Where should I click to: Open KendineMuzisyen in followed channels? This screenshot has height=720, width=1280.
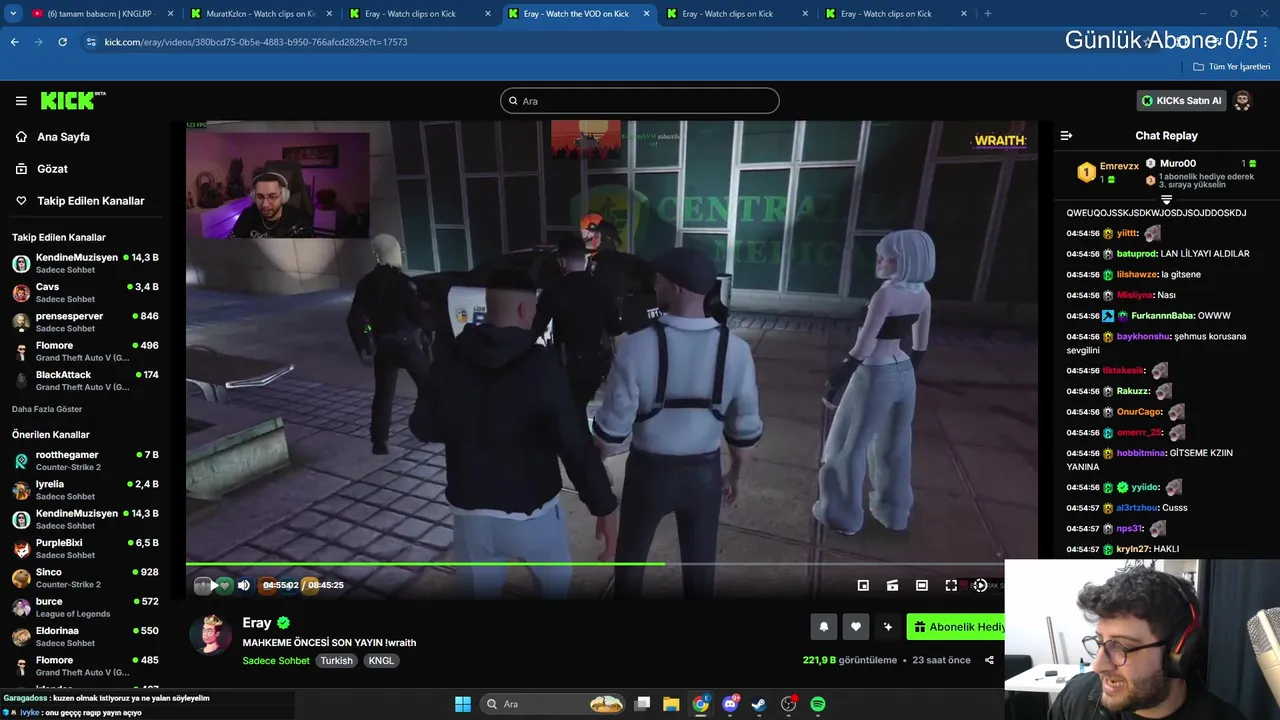85,263
